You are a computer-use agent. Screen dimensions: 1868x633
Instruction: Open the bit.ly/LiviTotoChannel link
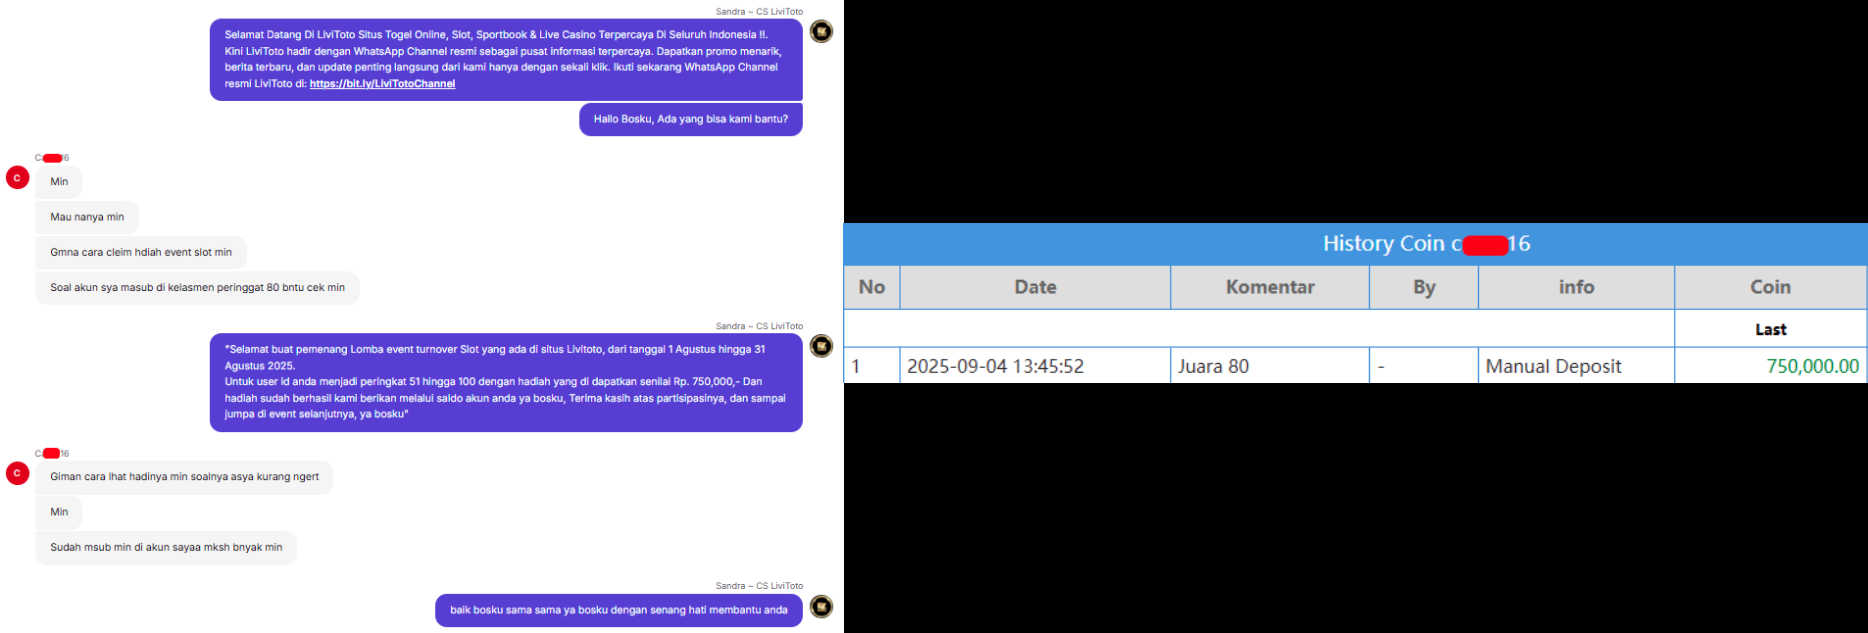coord(382,84)
